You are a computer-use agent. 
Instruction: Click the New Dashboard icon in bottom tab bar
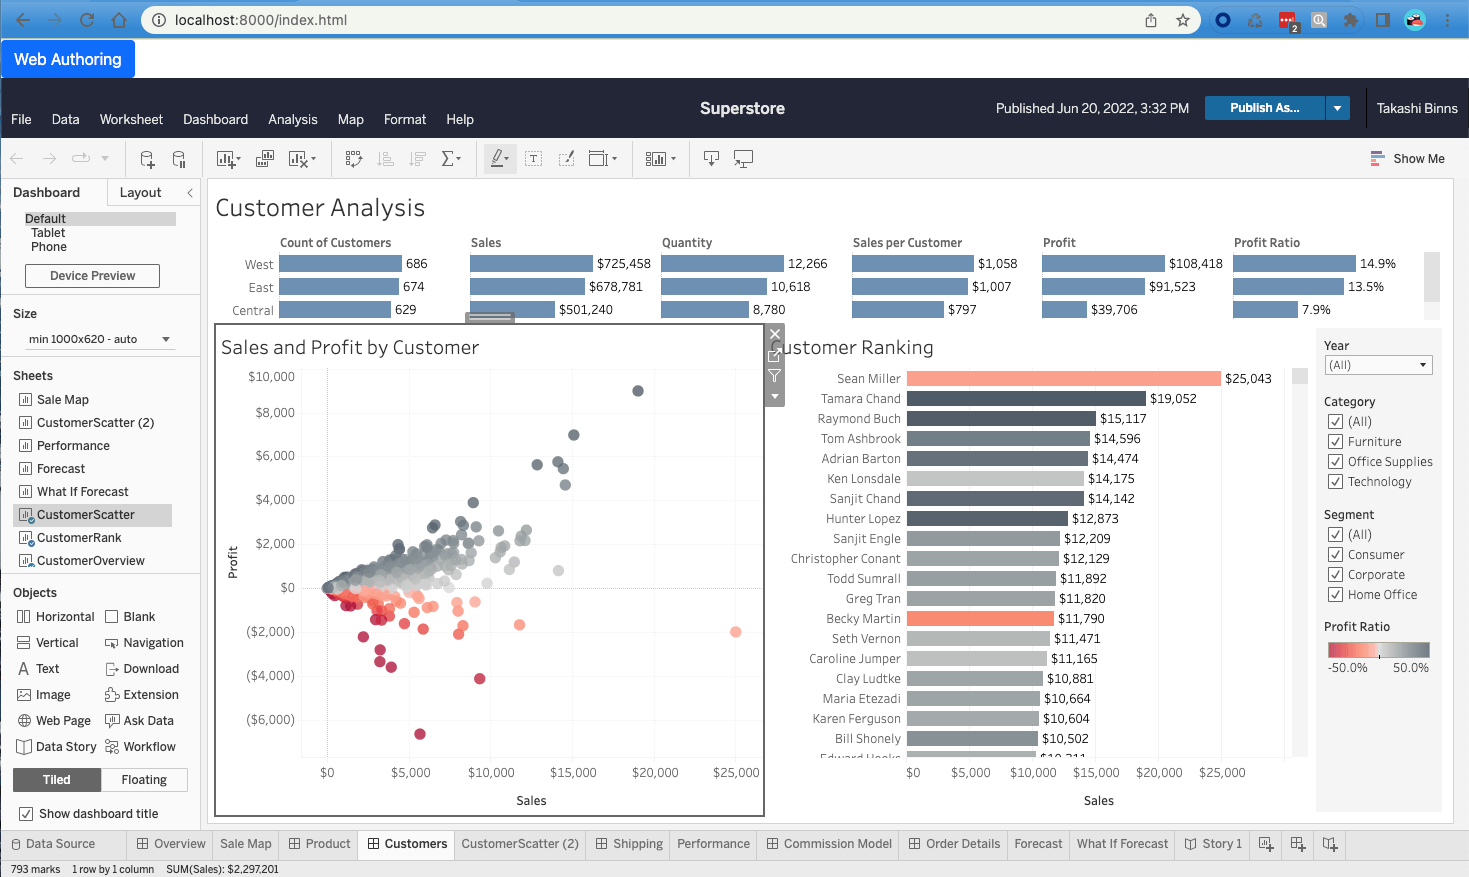1298,844
